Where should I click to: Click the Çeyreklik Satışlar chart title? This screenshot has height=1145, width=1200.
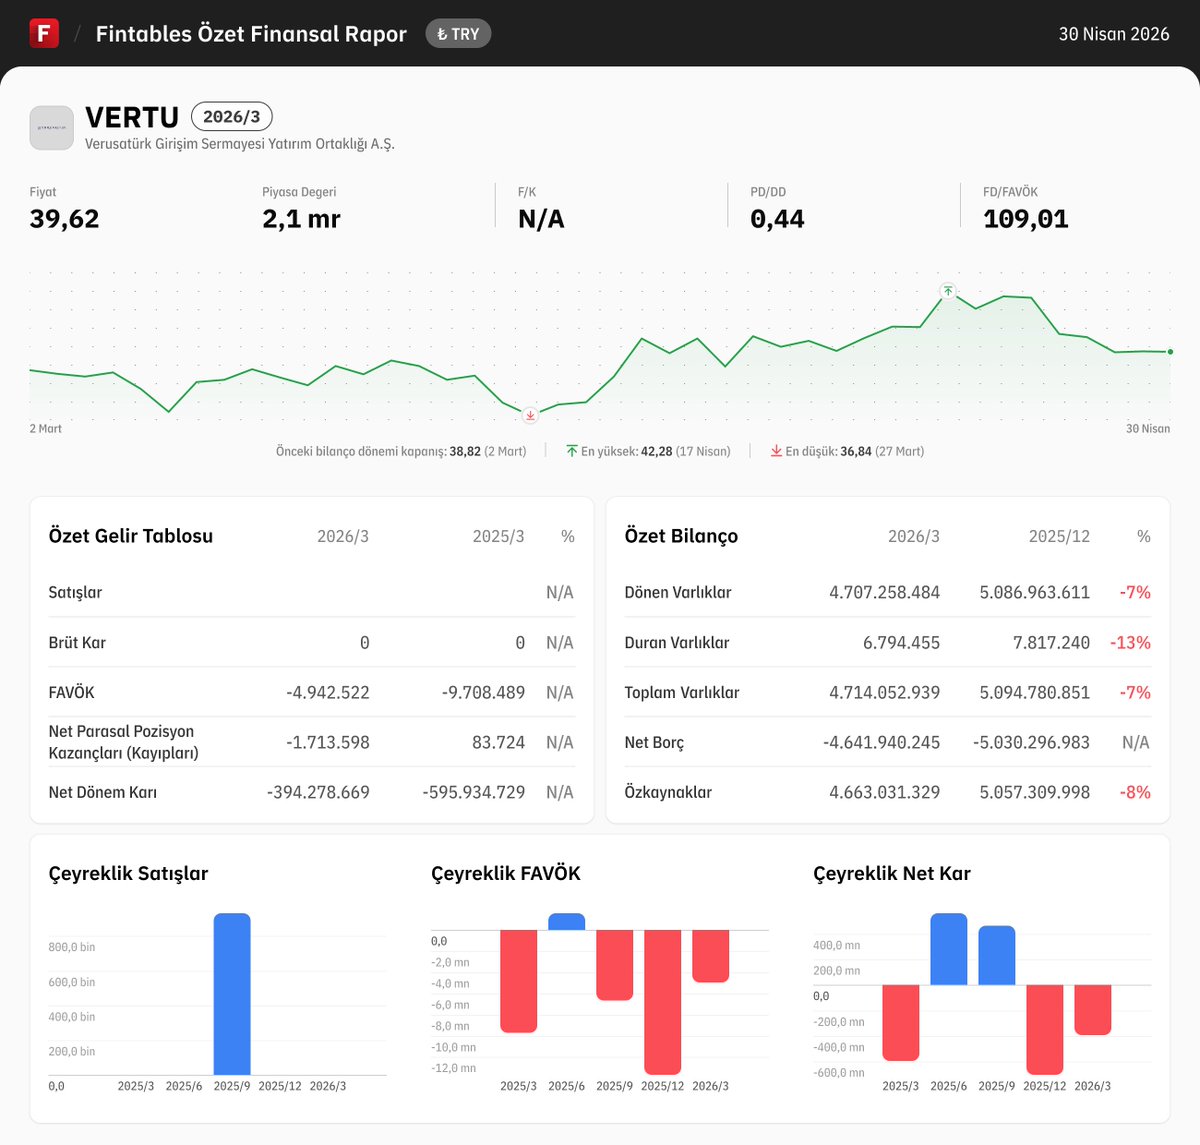(128, 873)
